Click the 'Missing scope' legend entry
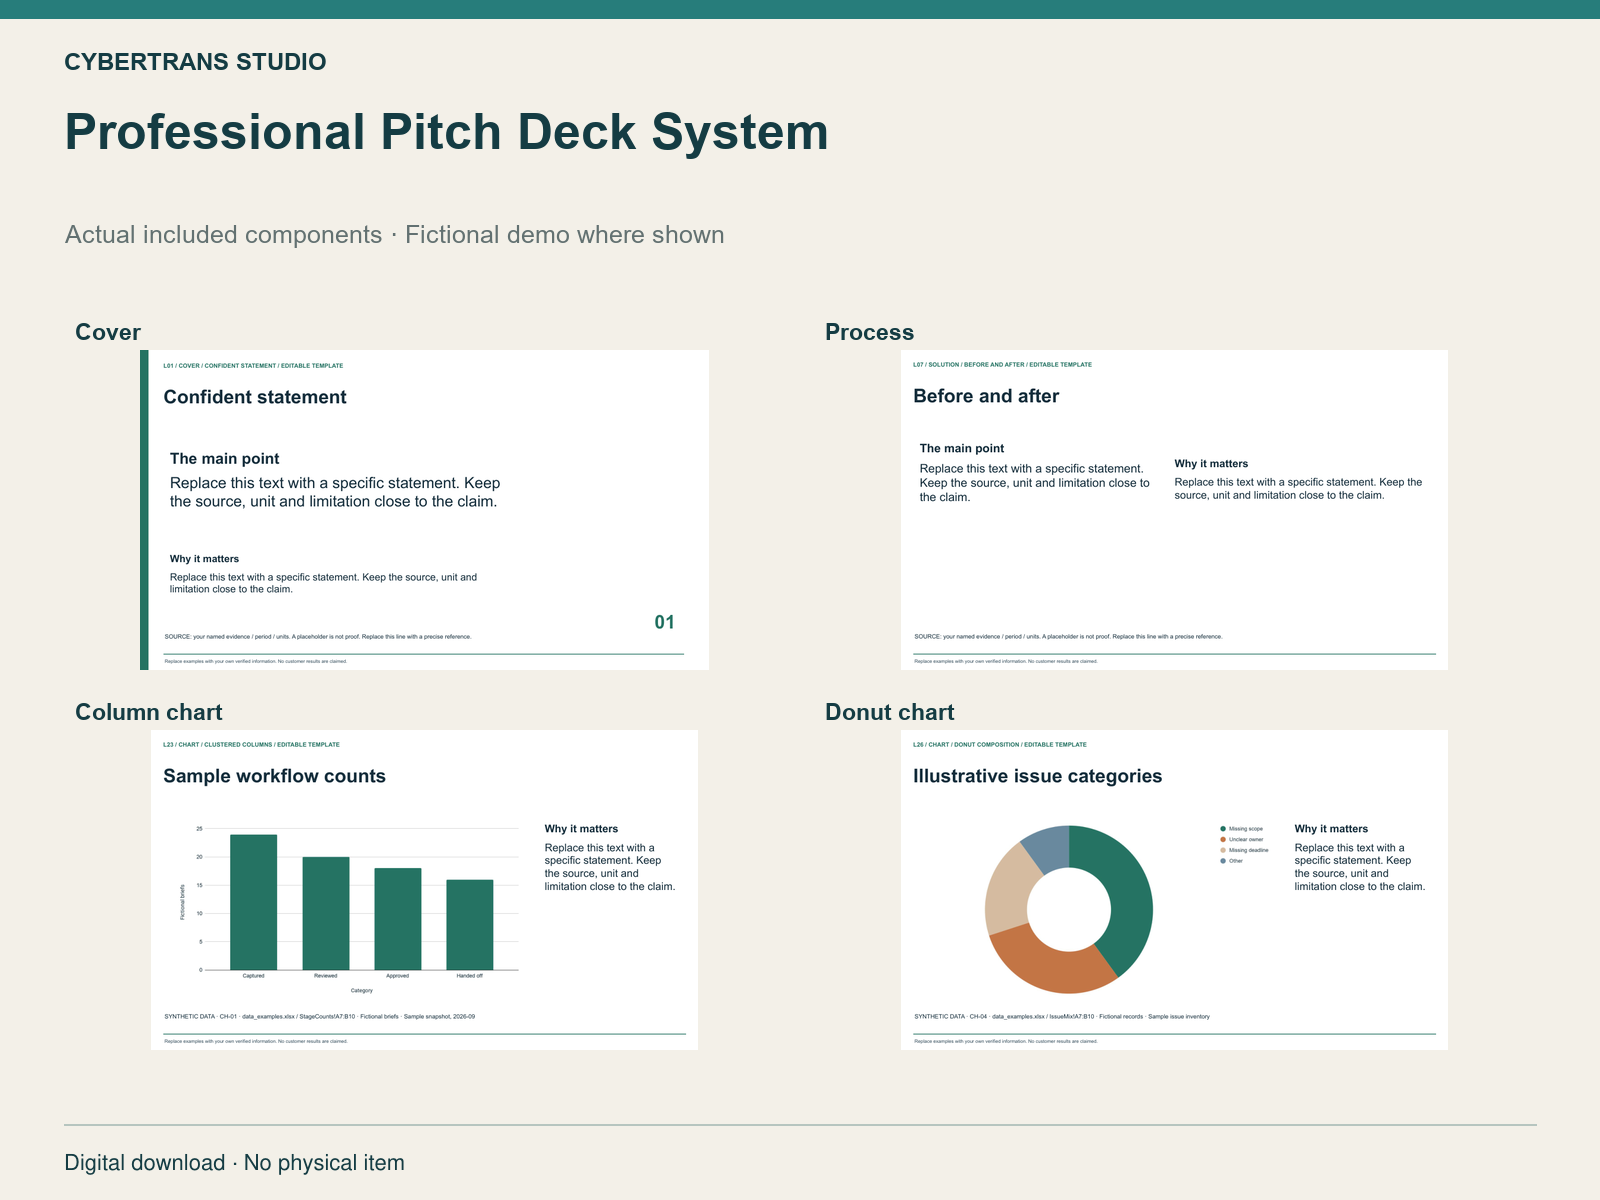The width and height of the screenshot is (1600, 1200). (1242, 829)
